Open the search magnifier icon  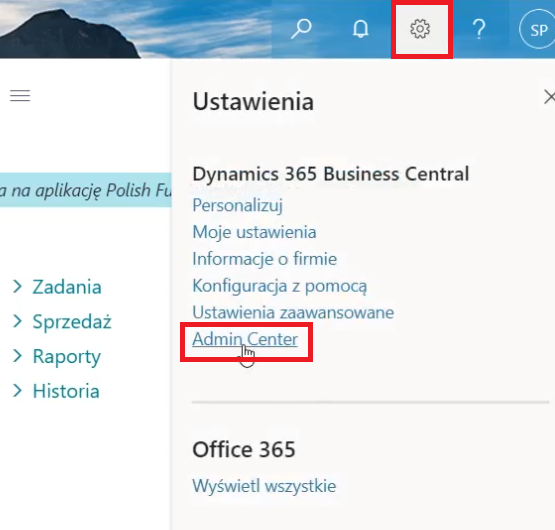coord(301,29)
